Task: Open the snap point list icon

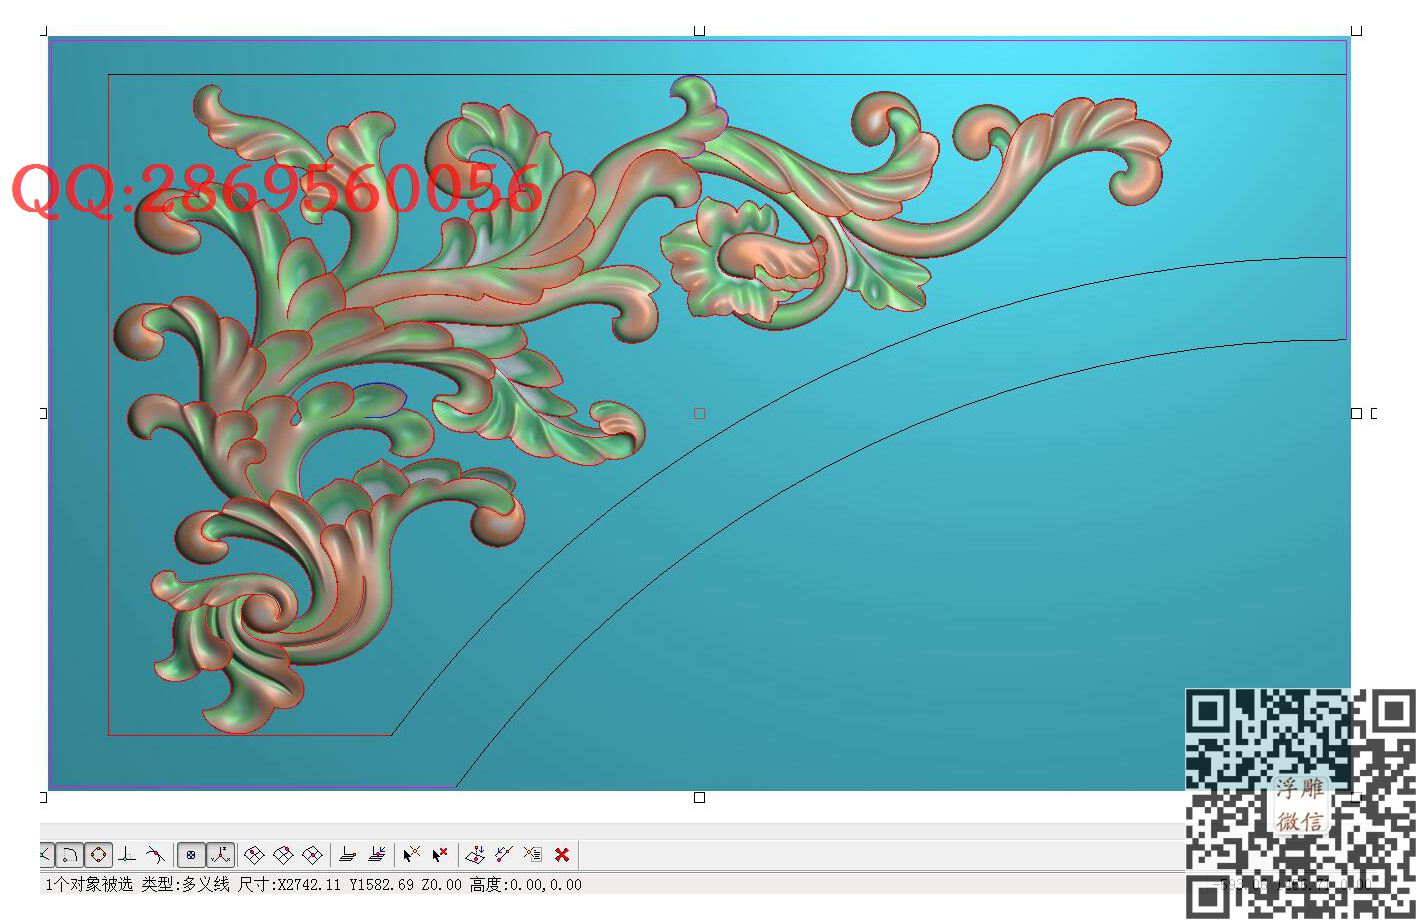Action: coord(533,855)
